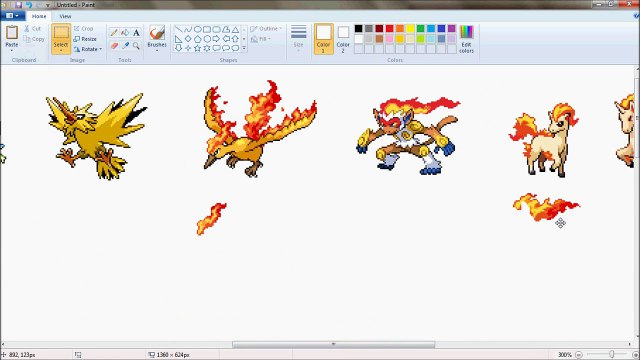Image resolution: width=640 pixels, height=360 pixels.
Task: Choose the Pentagon shape
Action: pos(198,39)
